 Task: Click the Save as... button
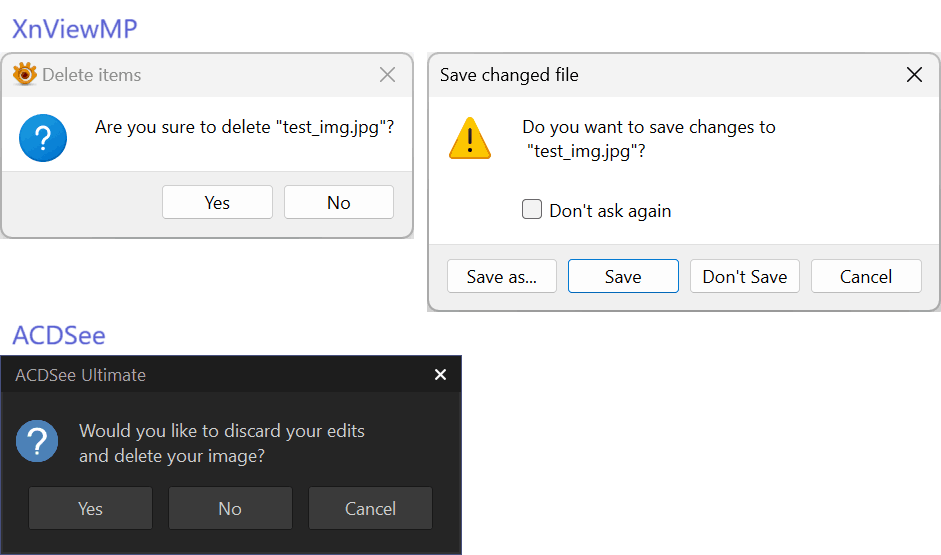[502, 277]
